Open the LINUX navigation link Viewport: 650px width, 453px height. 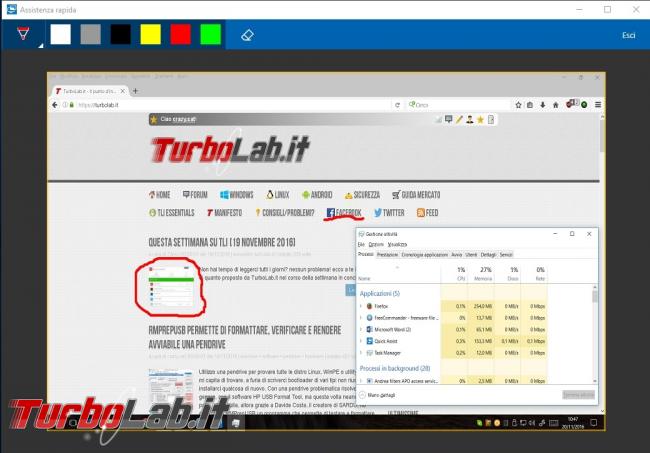[x=278, y=195]
